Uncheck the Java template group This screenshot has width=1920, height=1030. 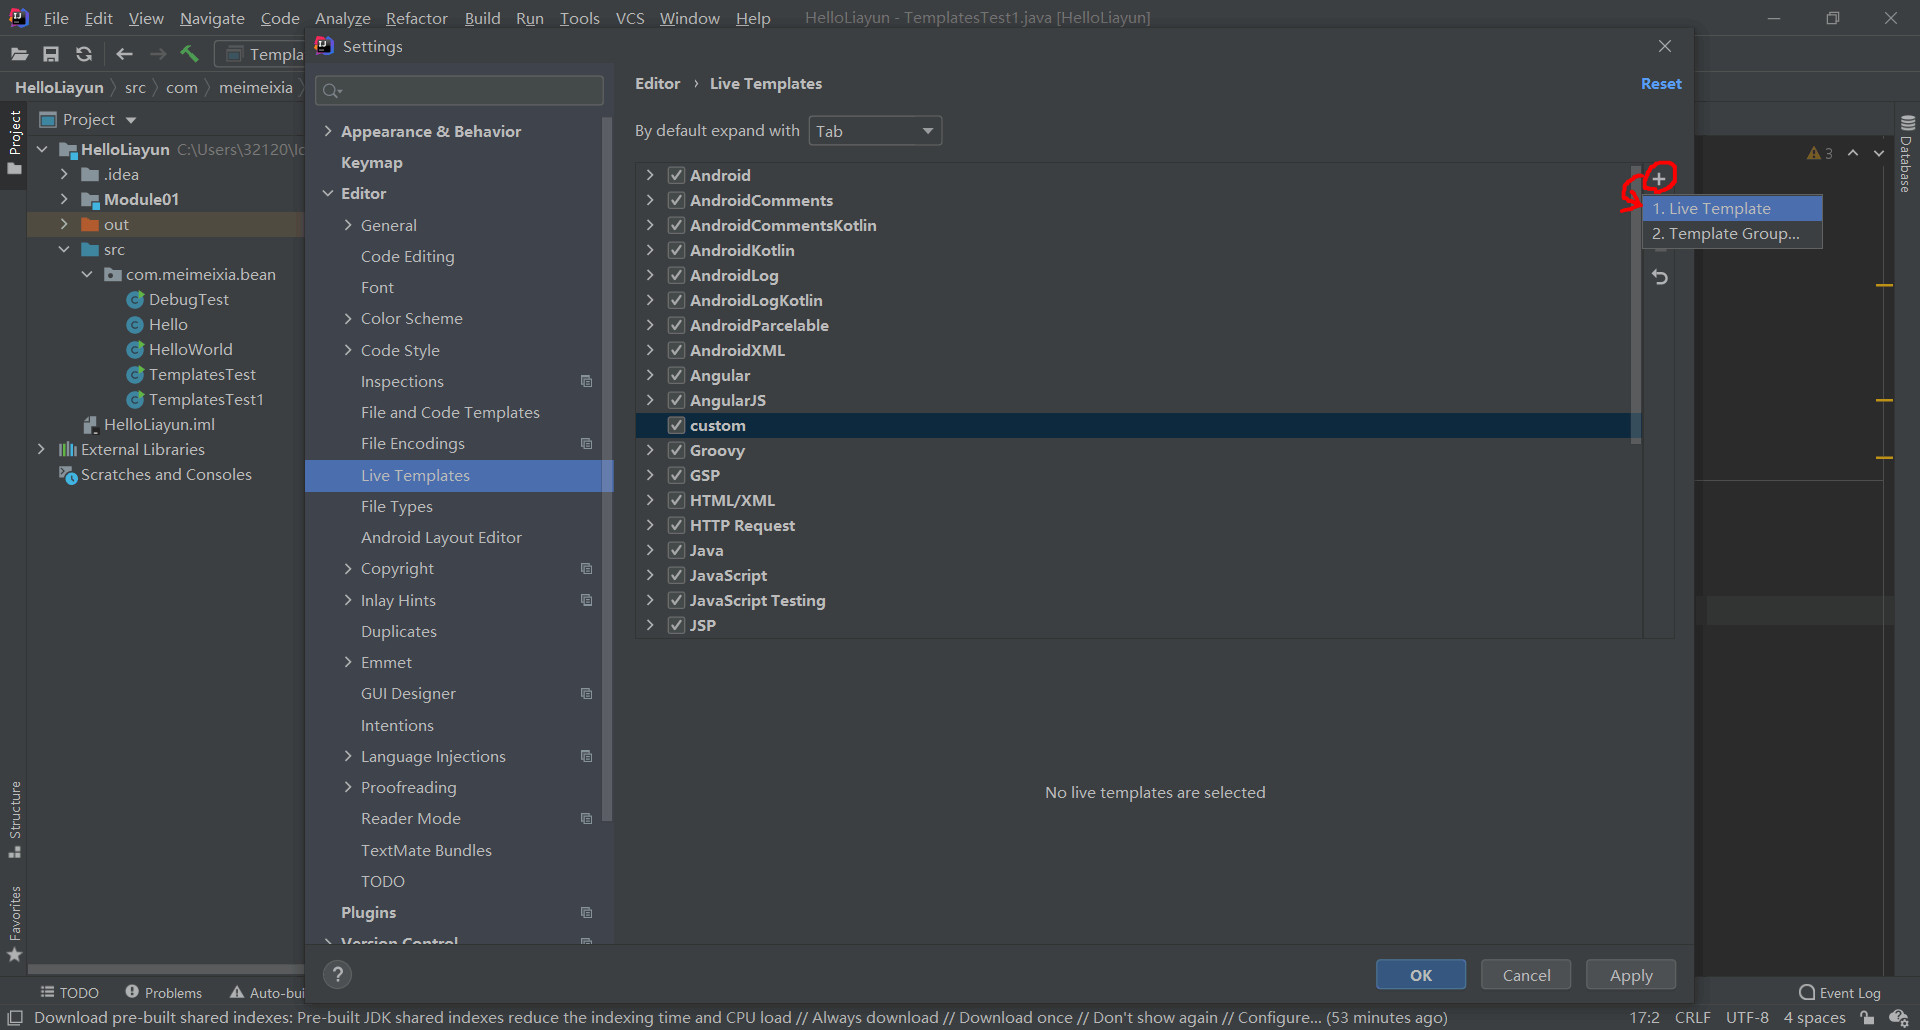pyautogui.click(x=676, y=550)
